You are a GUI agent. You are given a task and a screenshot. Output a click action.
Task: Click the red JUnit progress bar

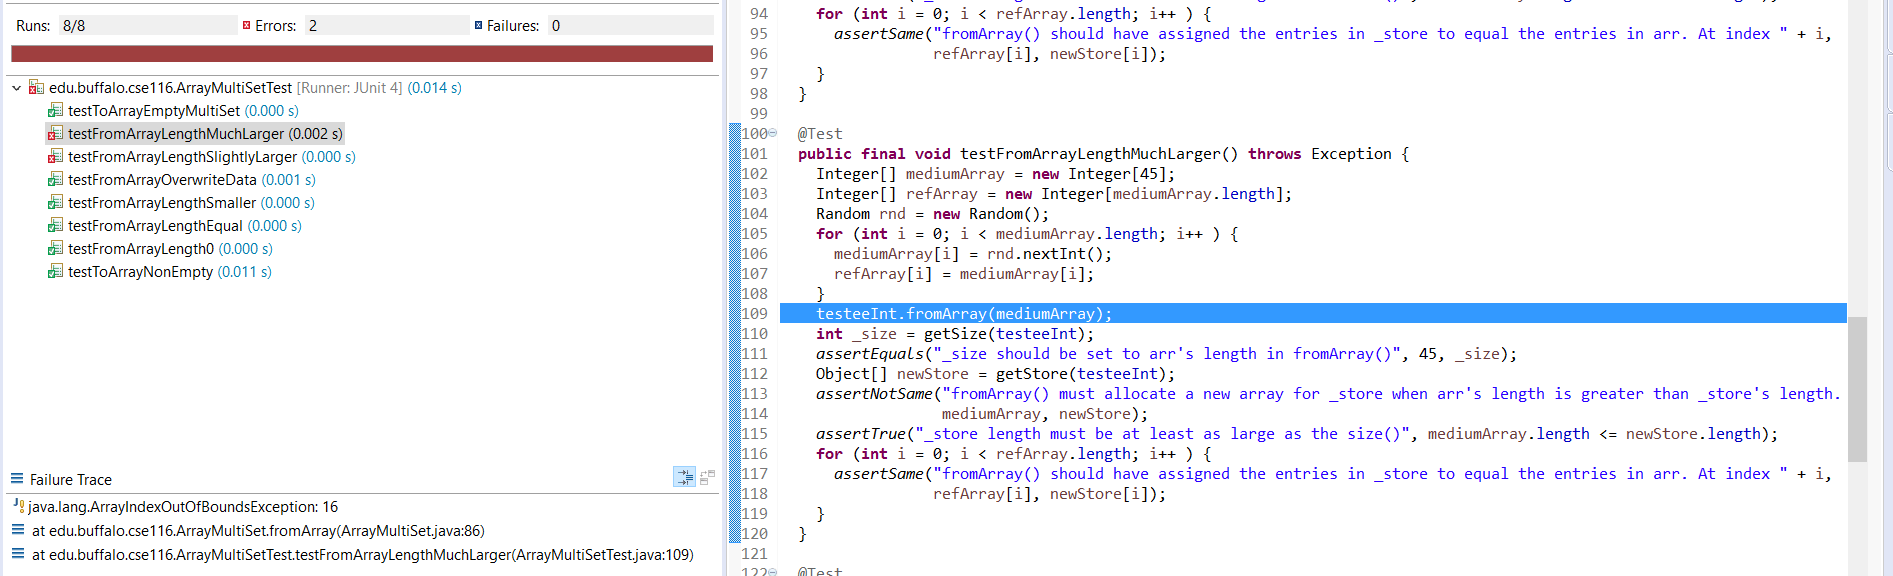click(x=362, y=54)
